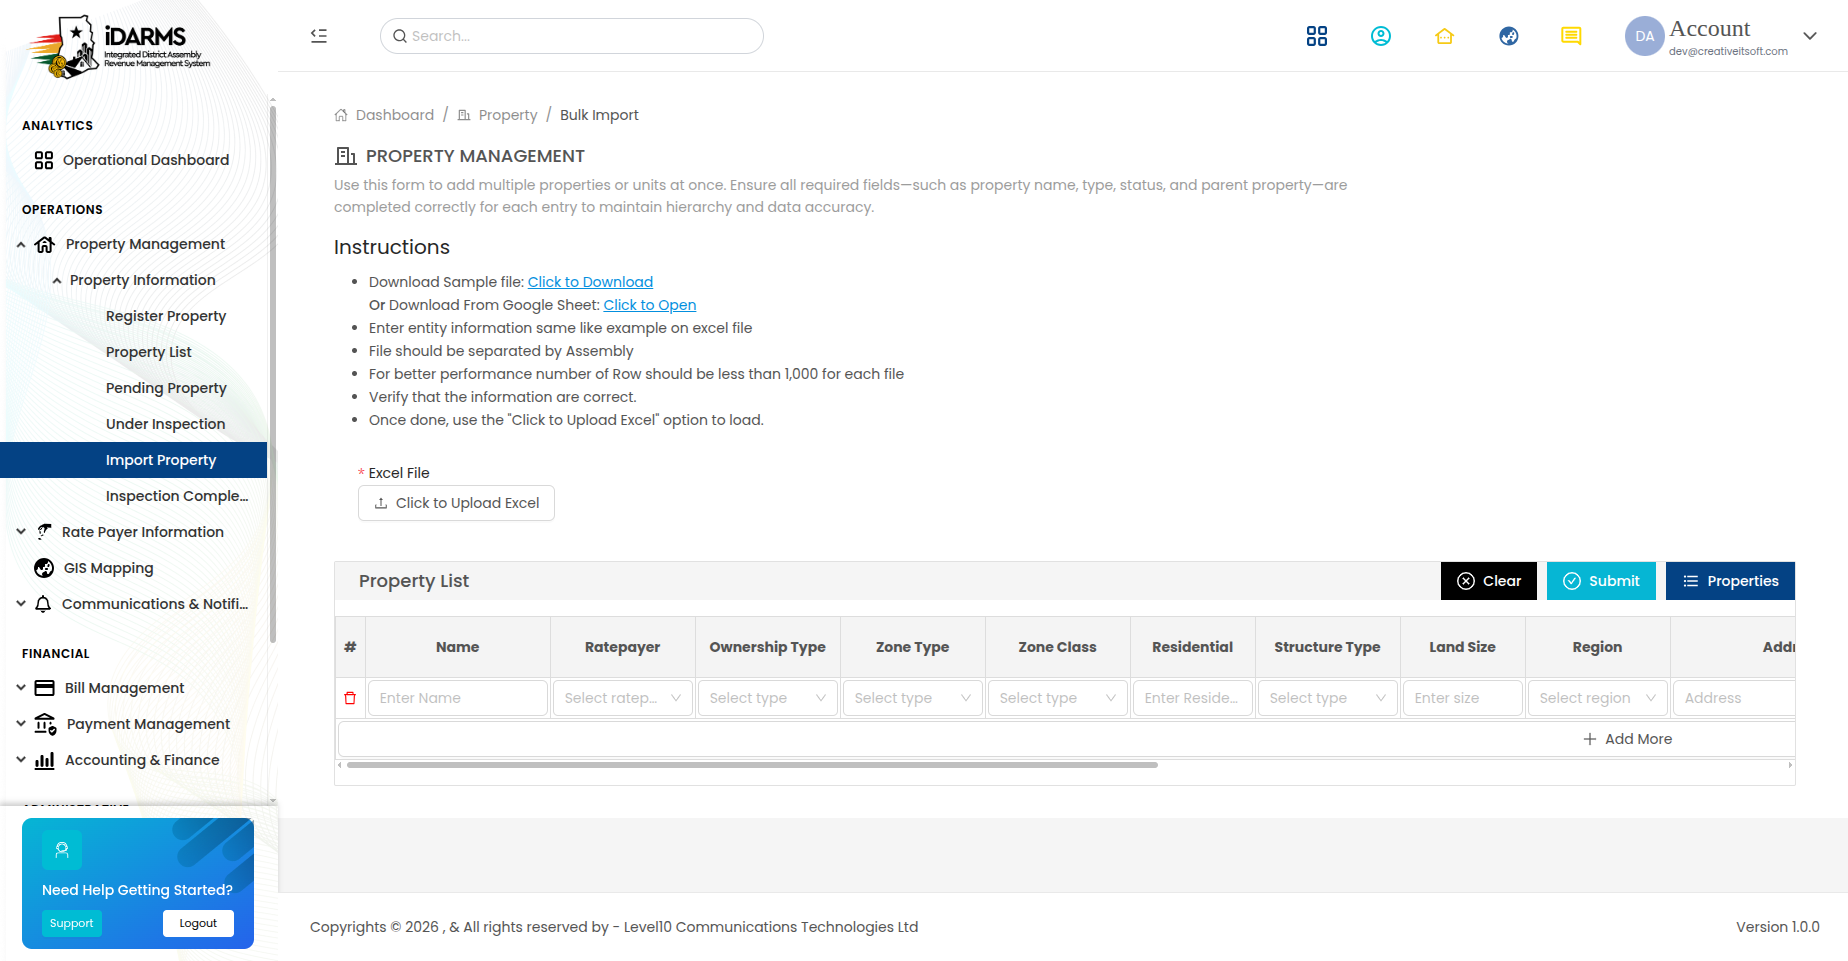
Task: Open the Zone Type select dropdown
Action: (912, 698)
